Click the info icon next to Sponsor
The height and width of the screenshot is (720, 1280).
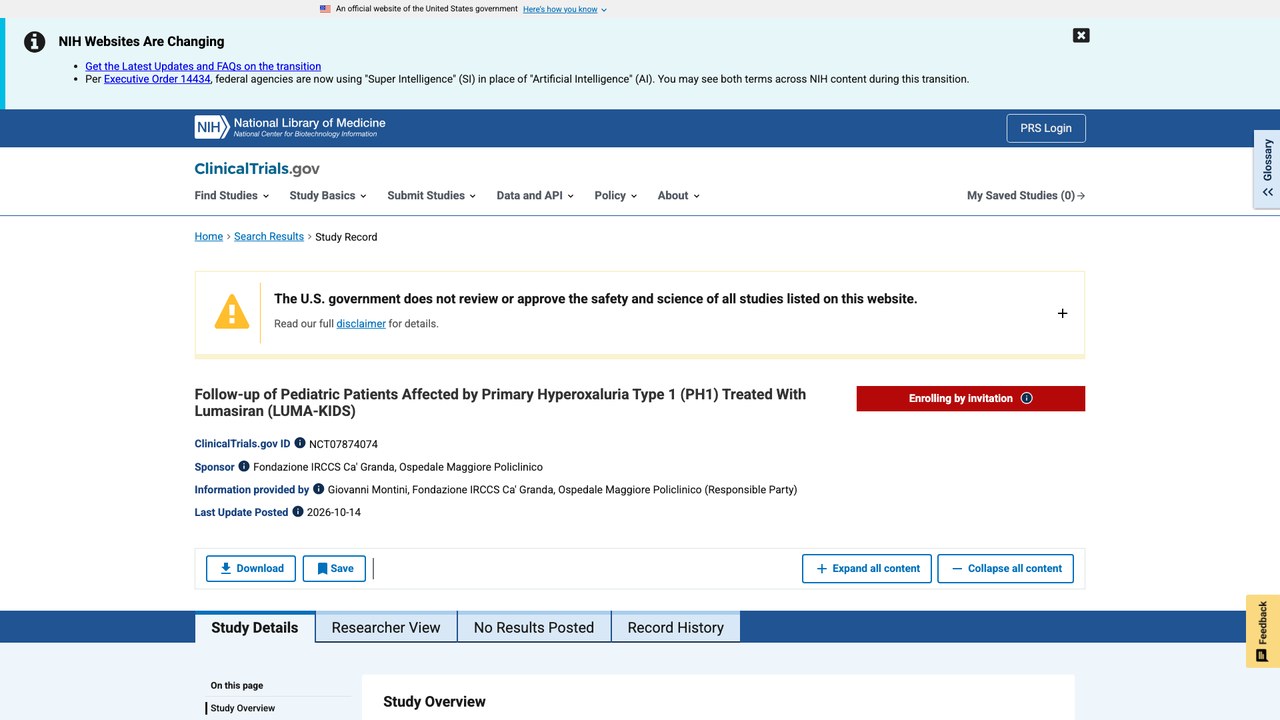click(244, 466)
